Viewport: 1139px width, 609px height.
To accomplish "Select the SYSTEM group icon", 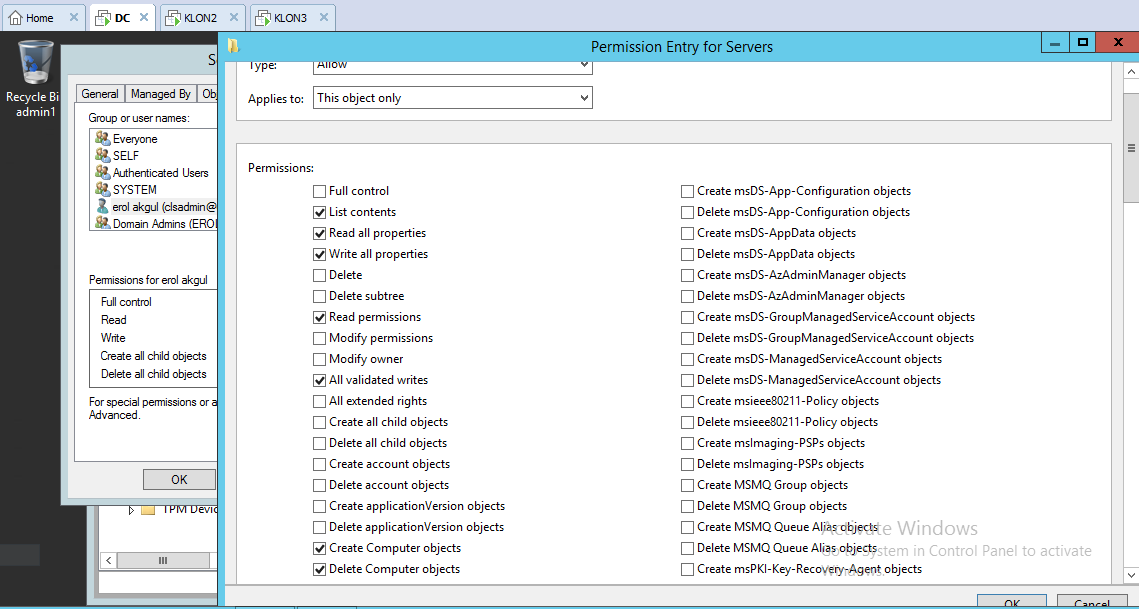I will tap(102, 189).
